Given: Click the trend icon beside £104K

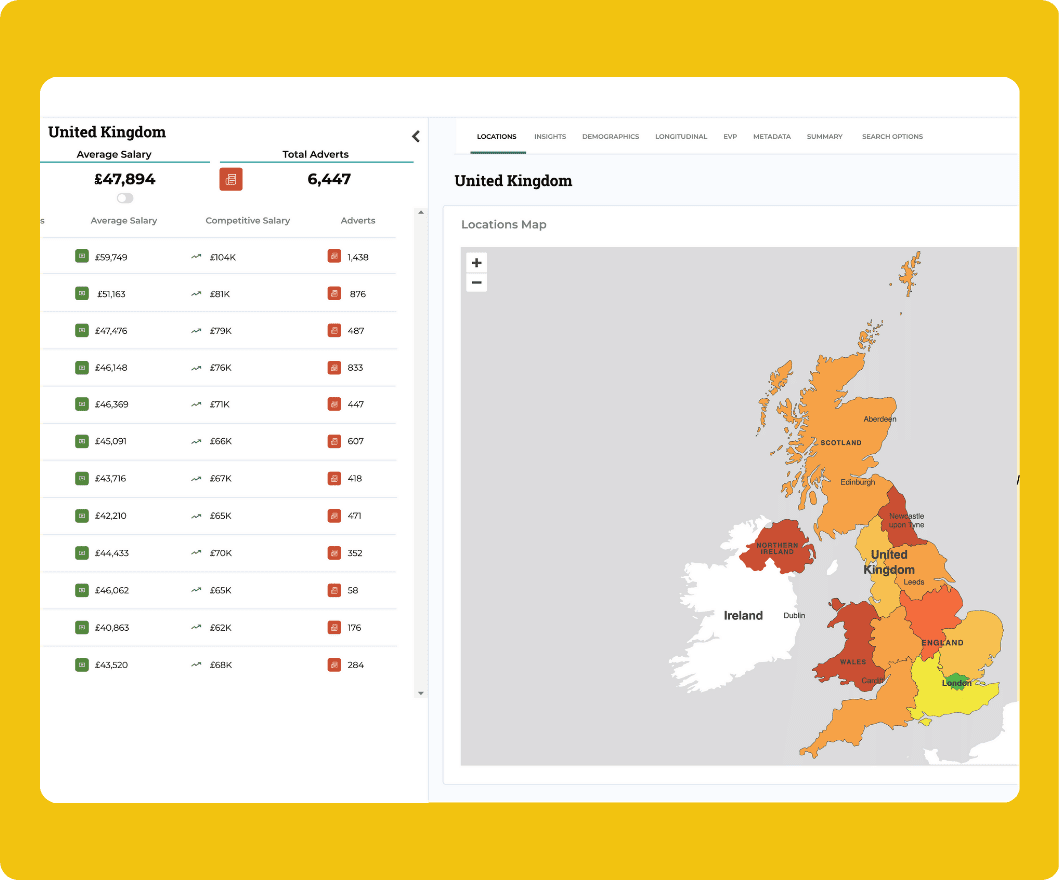Looking at the screenshot, I should point(196,257).
